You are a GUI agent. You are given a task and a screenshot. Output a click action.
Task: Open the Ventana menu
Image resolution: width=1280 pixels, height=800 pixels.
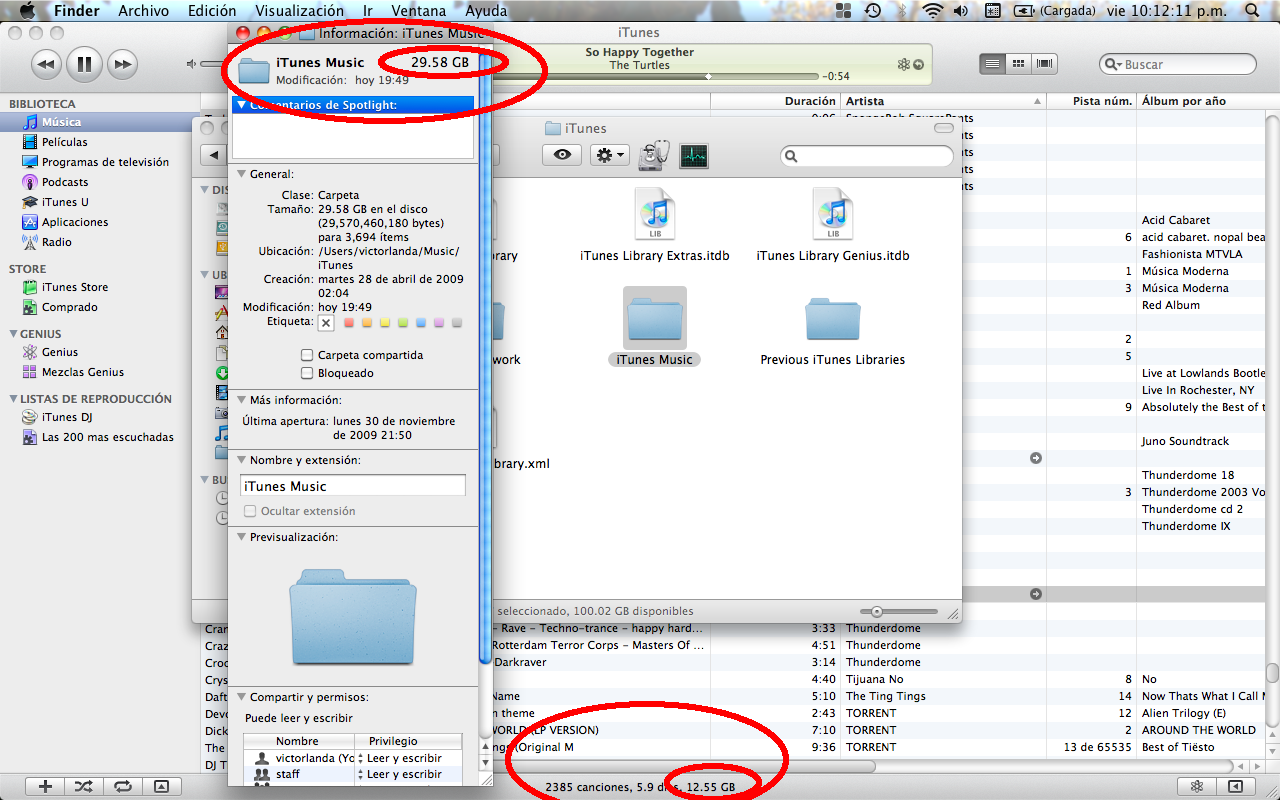[419, 11]
